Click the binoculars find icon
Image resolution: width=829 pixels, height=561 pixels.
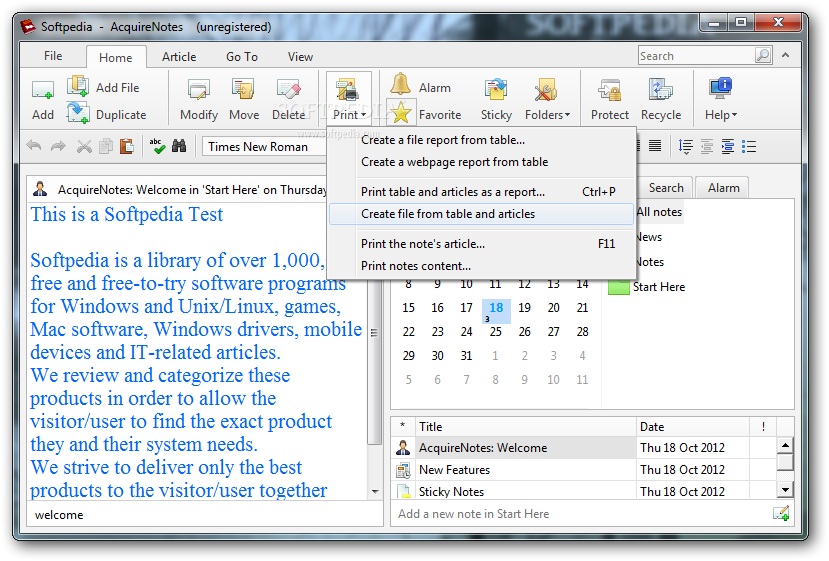pos(179,146)
